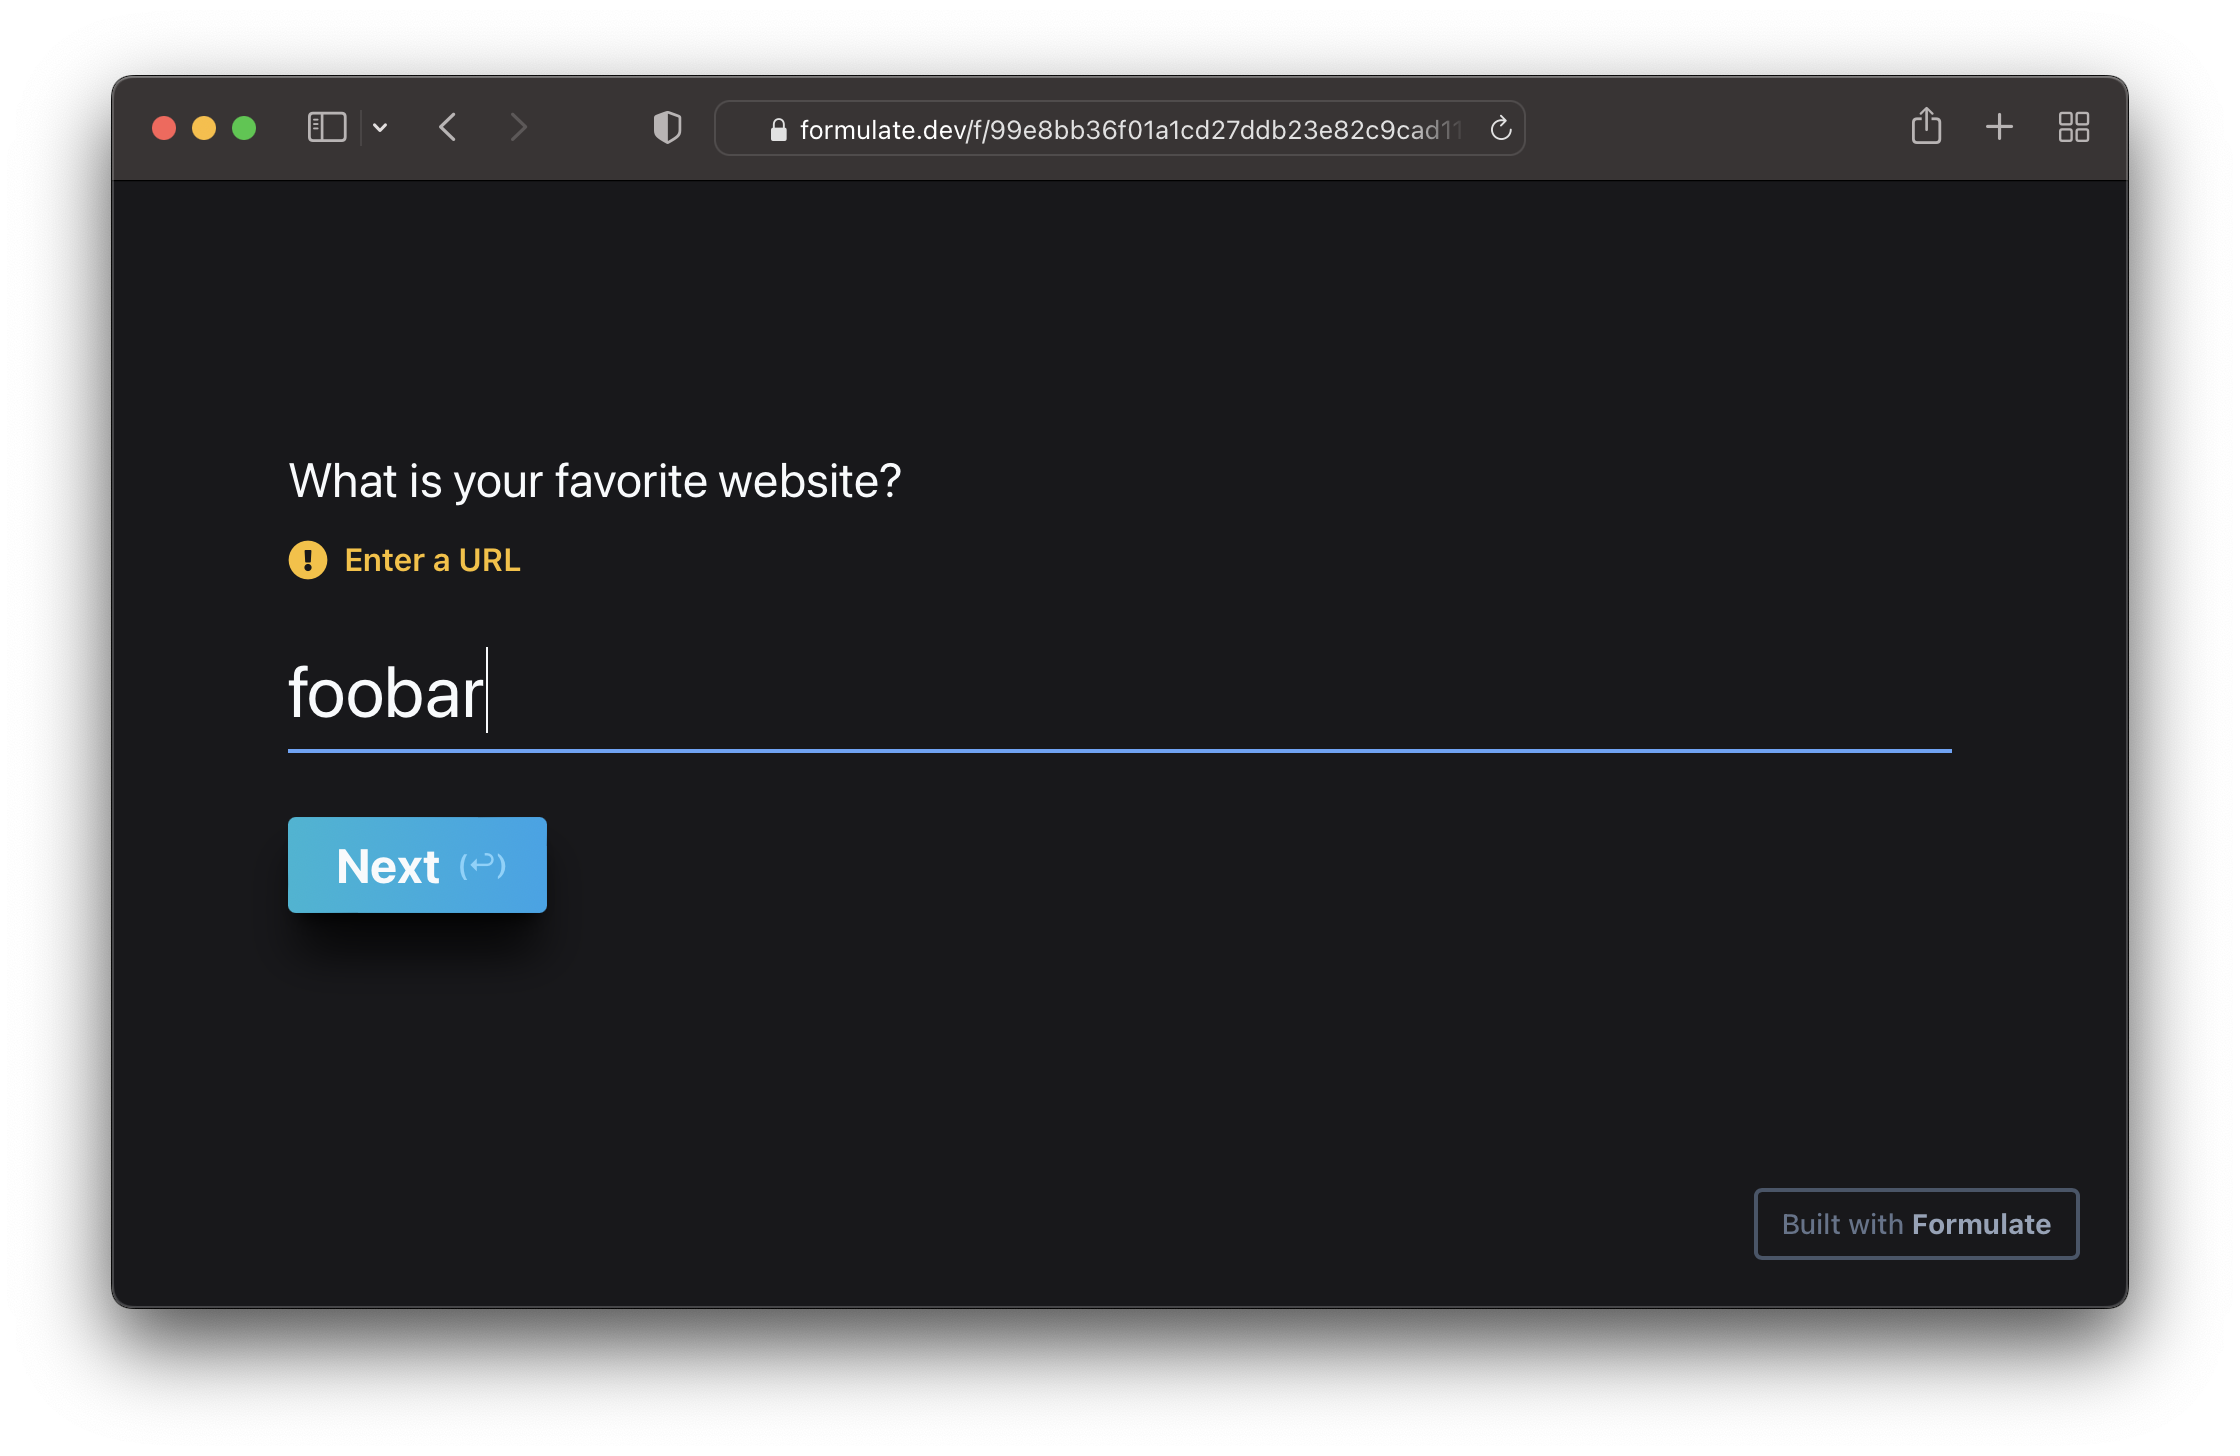Viewport: 2240px width, 1456px height.
Task: Expand the sidebar tab group dropdown chevron
Action: click(380, 128)
